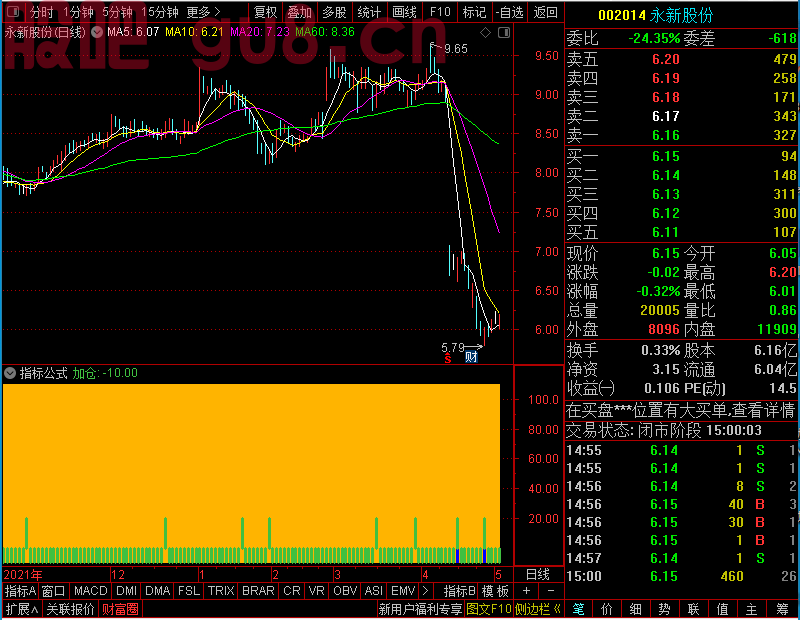Open the large buy order details notice
Image resolution: width=800 pixels, height=620 pixels.
click(681, 410)
